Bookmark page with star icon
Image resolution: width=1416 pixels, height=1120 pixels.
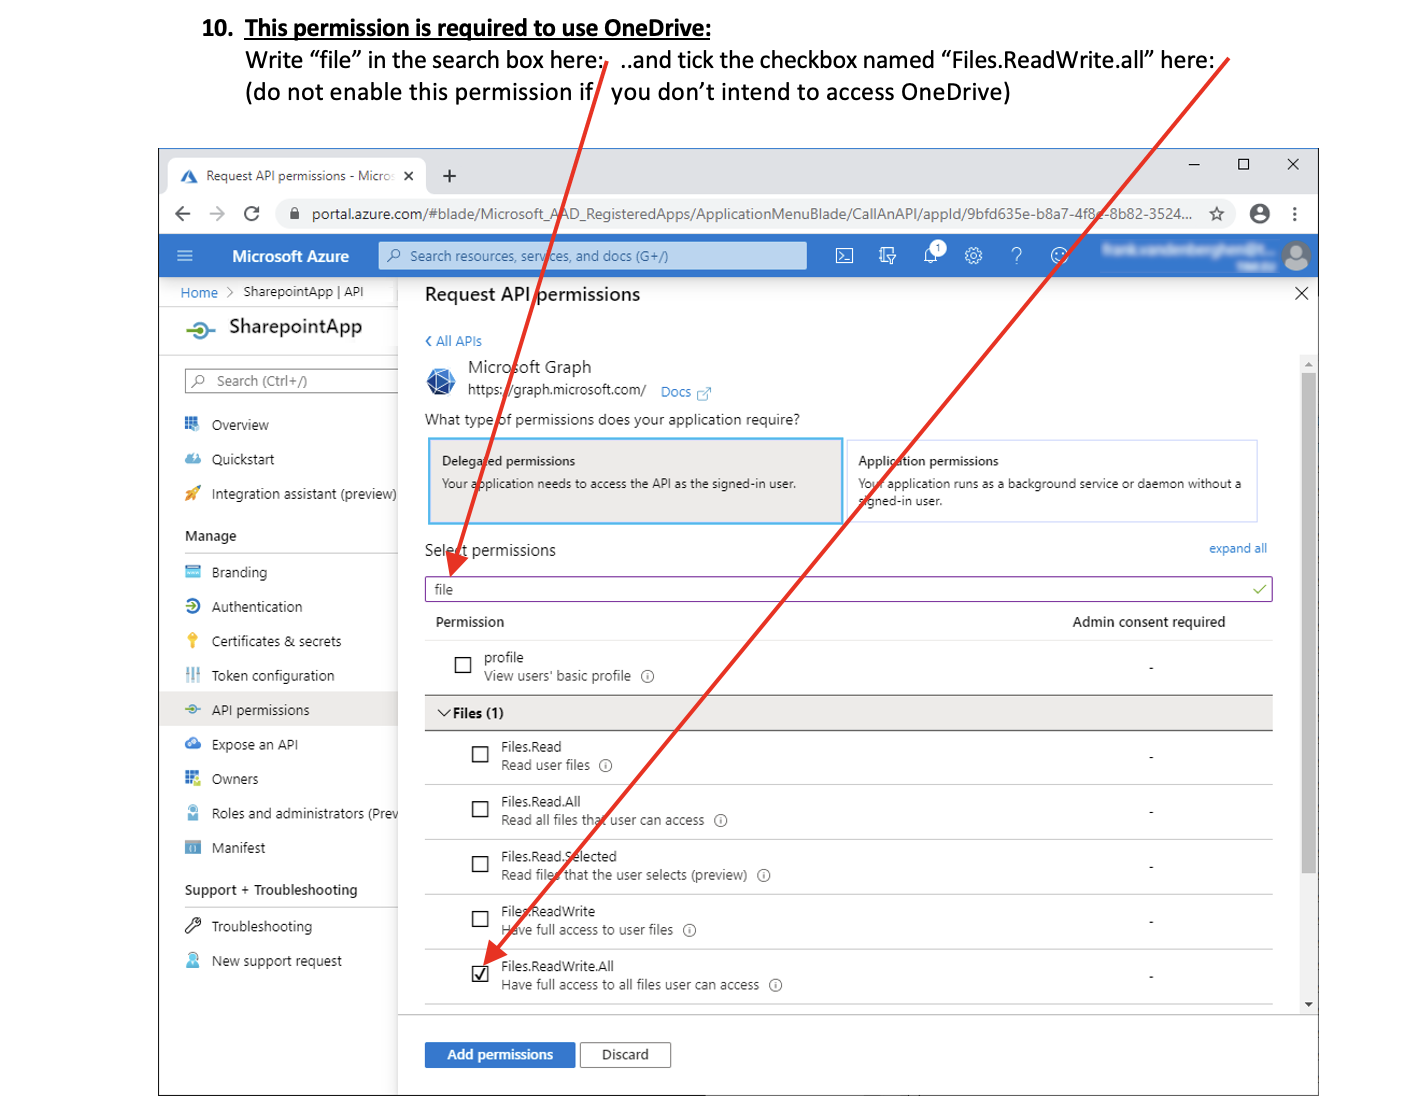pos(1216,214)
